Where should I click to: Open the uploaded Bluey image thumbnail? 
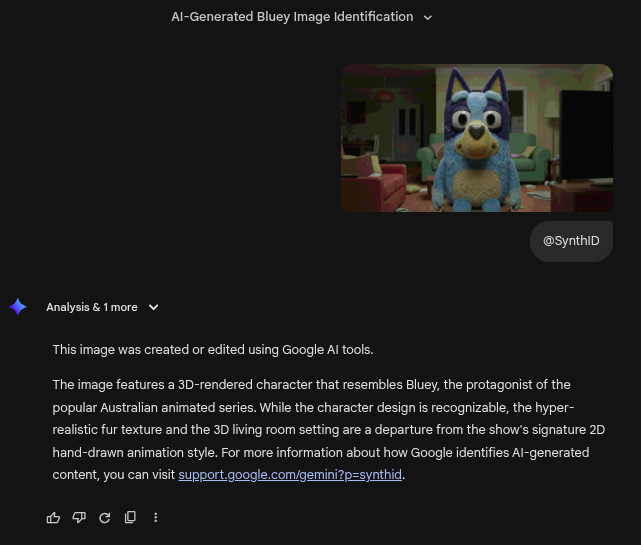point(476,138)
